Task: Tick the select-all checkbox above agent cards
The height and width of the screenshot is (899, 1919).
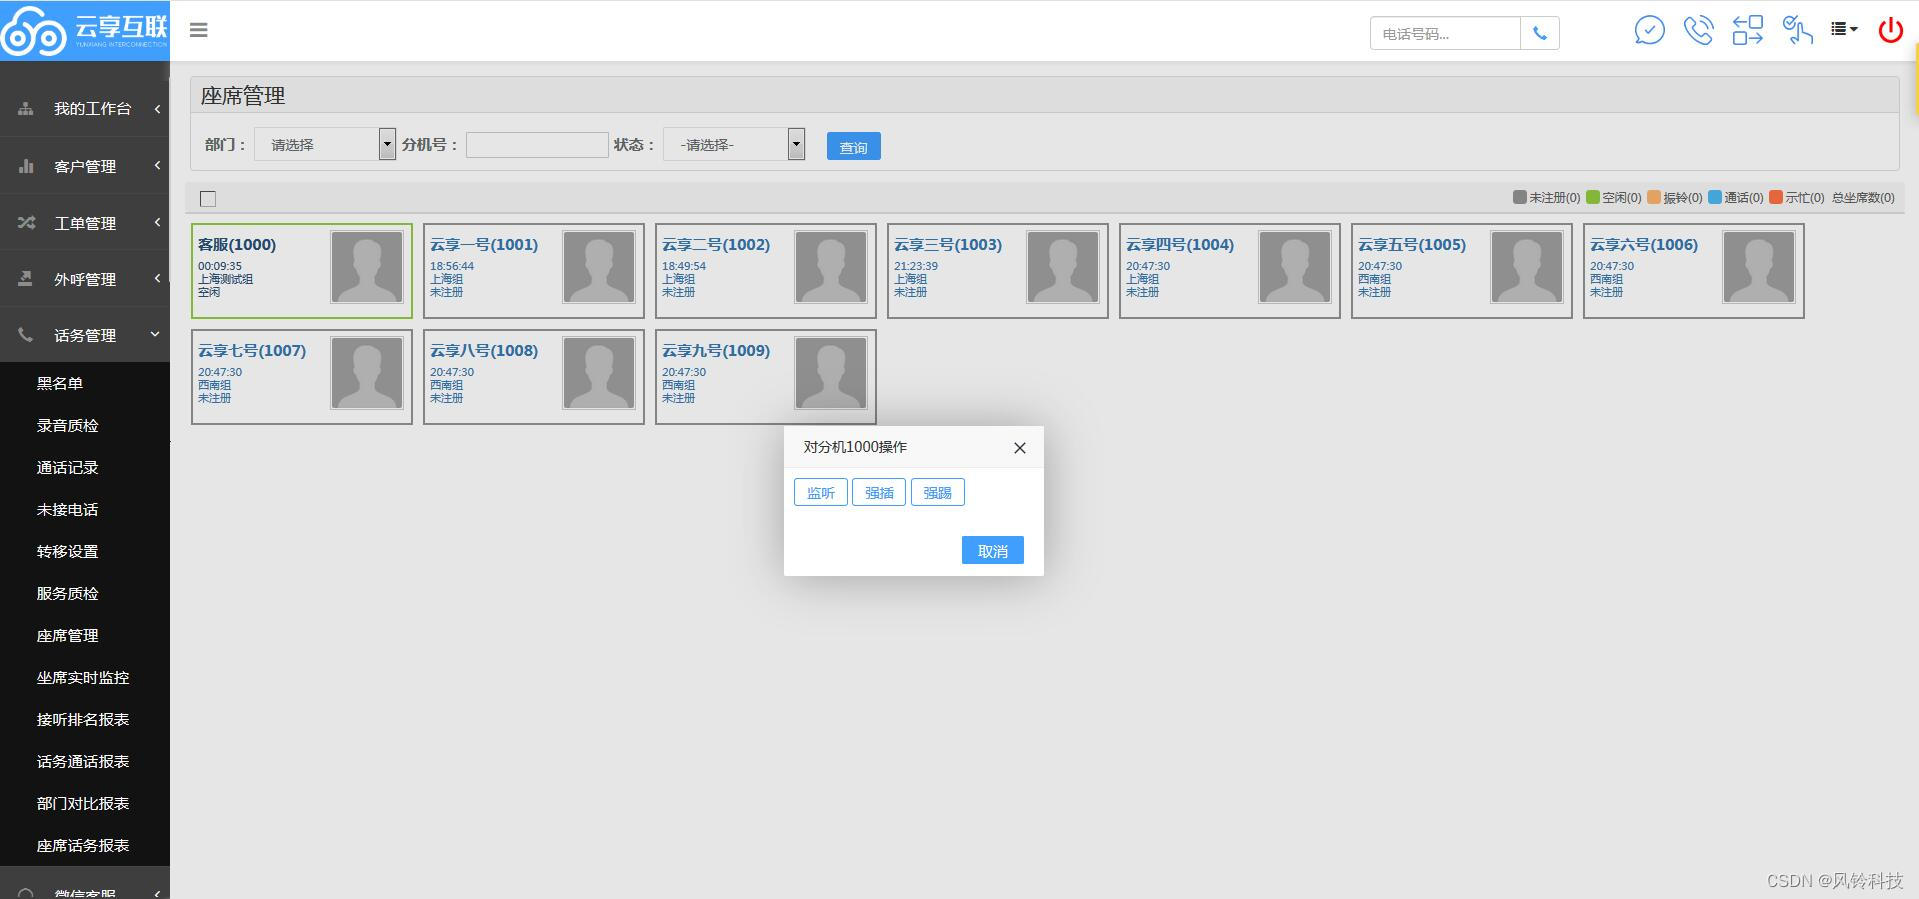Action: (x=208, y=199)
